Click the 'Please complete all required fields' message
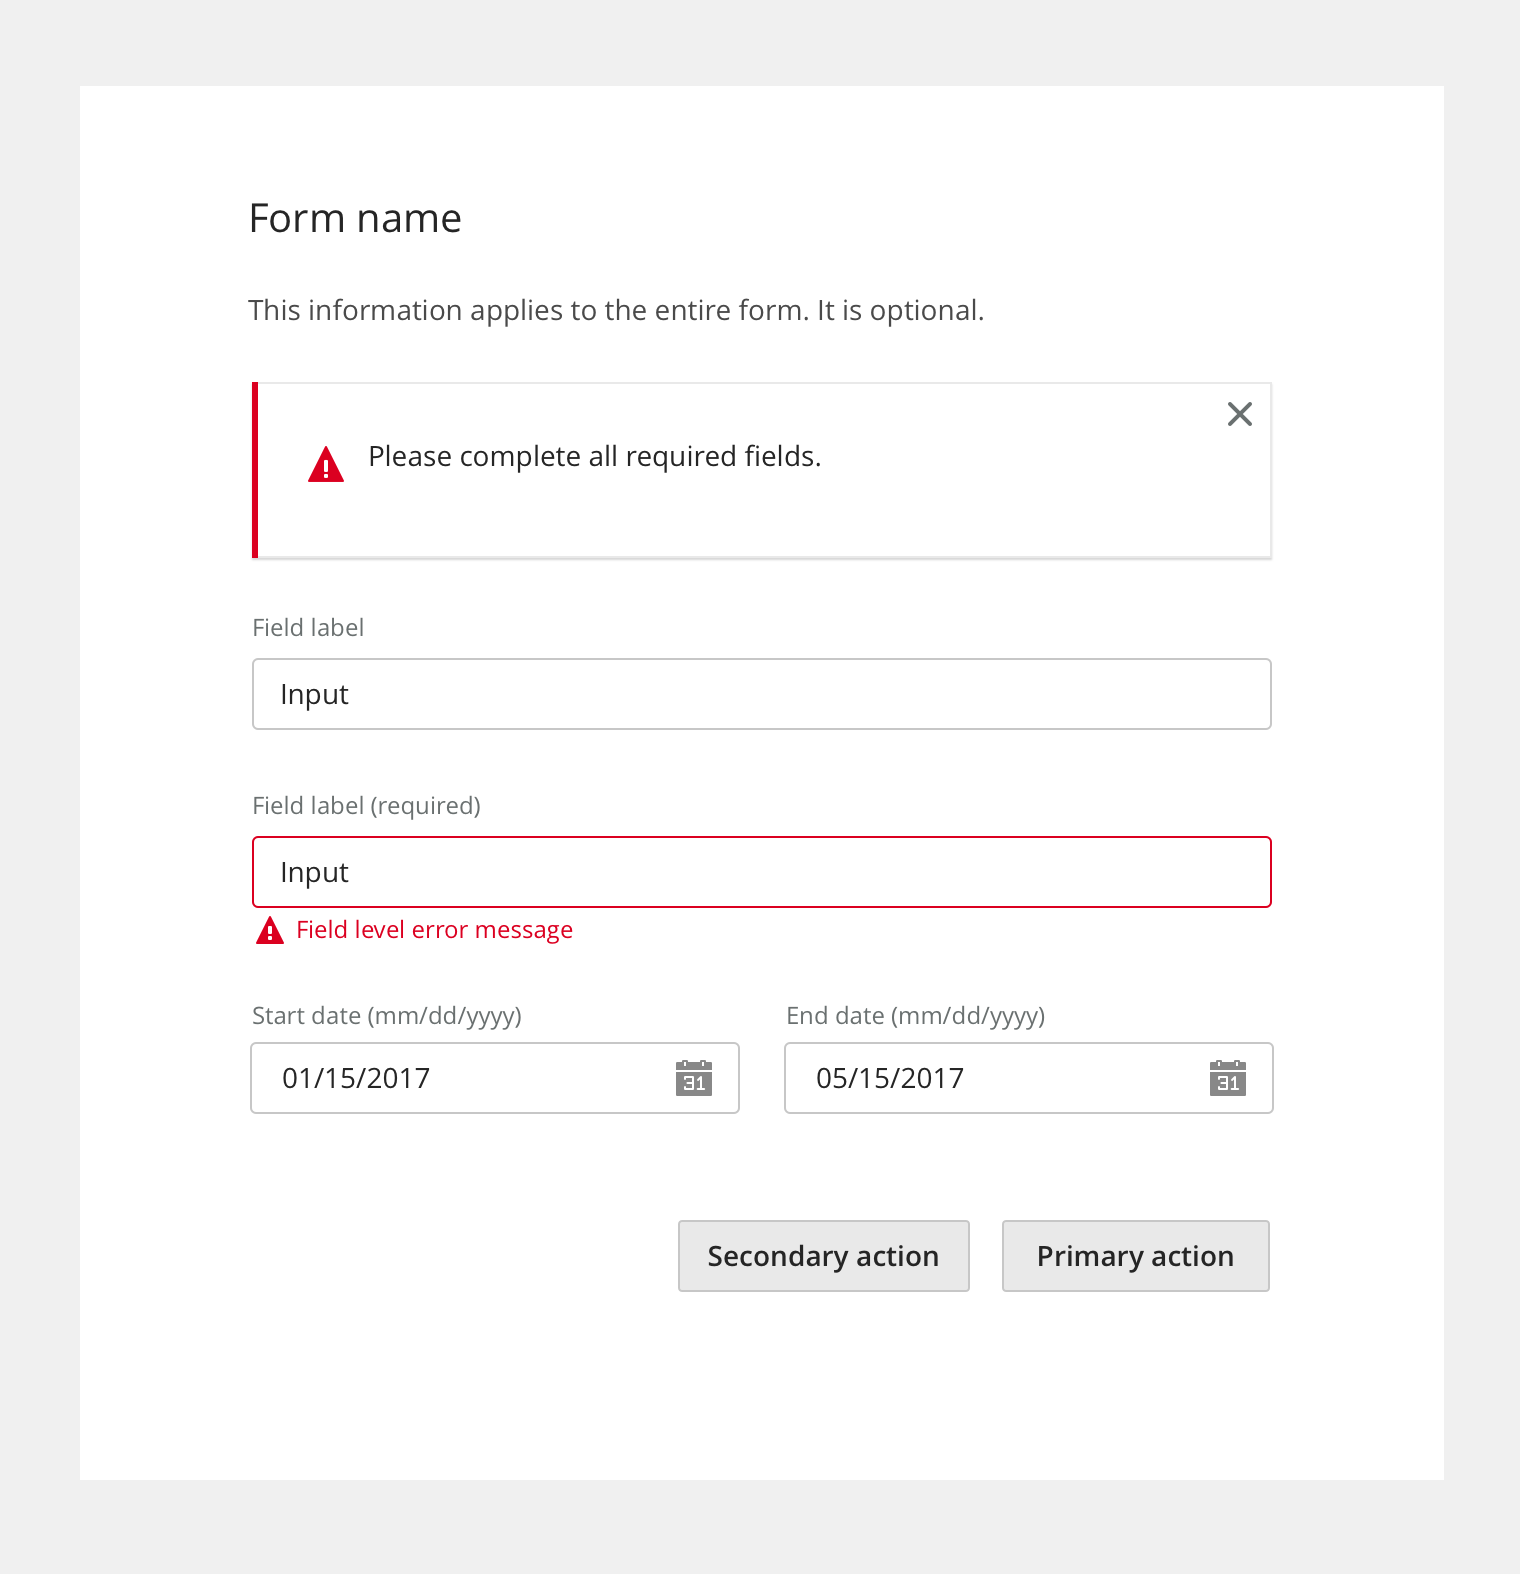Image resolution: width=1520 pixels, height=1574 pixels. pos(594,457)
